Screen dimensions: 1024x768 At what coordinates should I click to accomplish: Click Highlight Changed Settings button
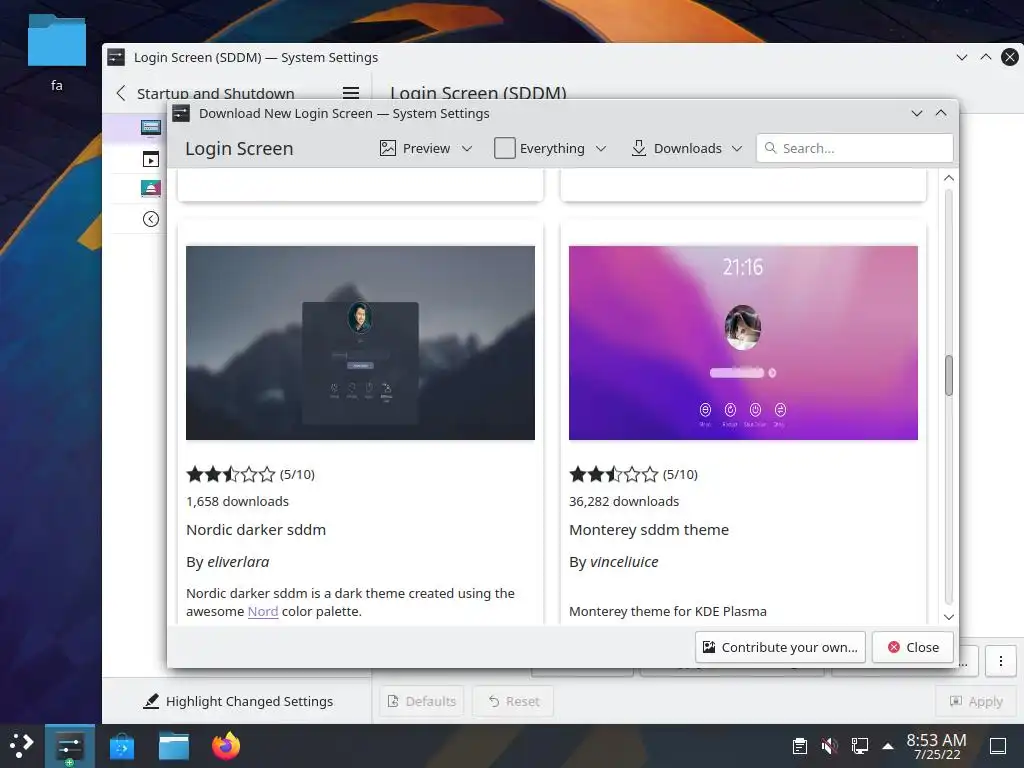coord(238,701)
